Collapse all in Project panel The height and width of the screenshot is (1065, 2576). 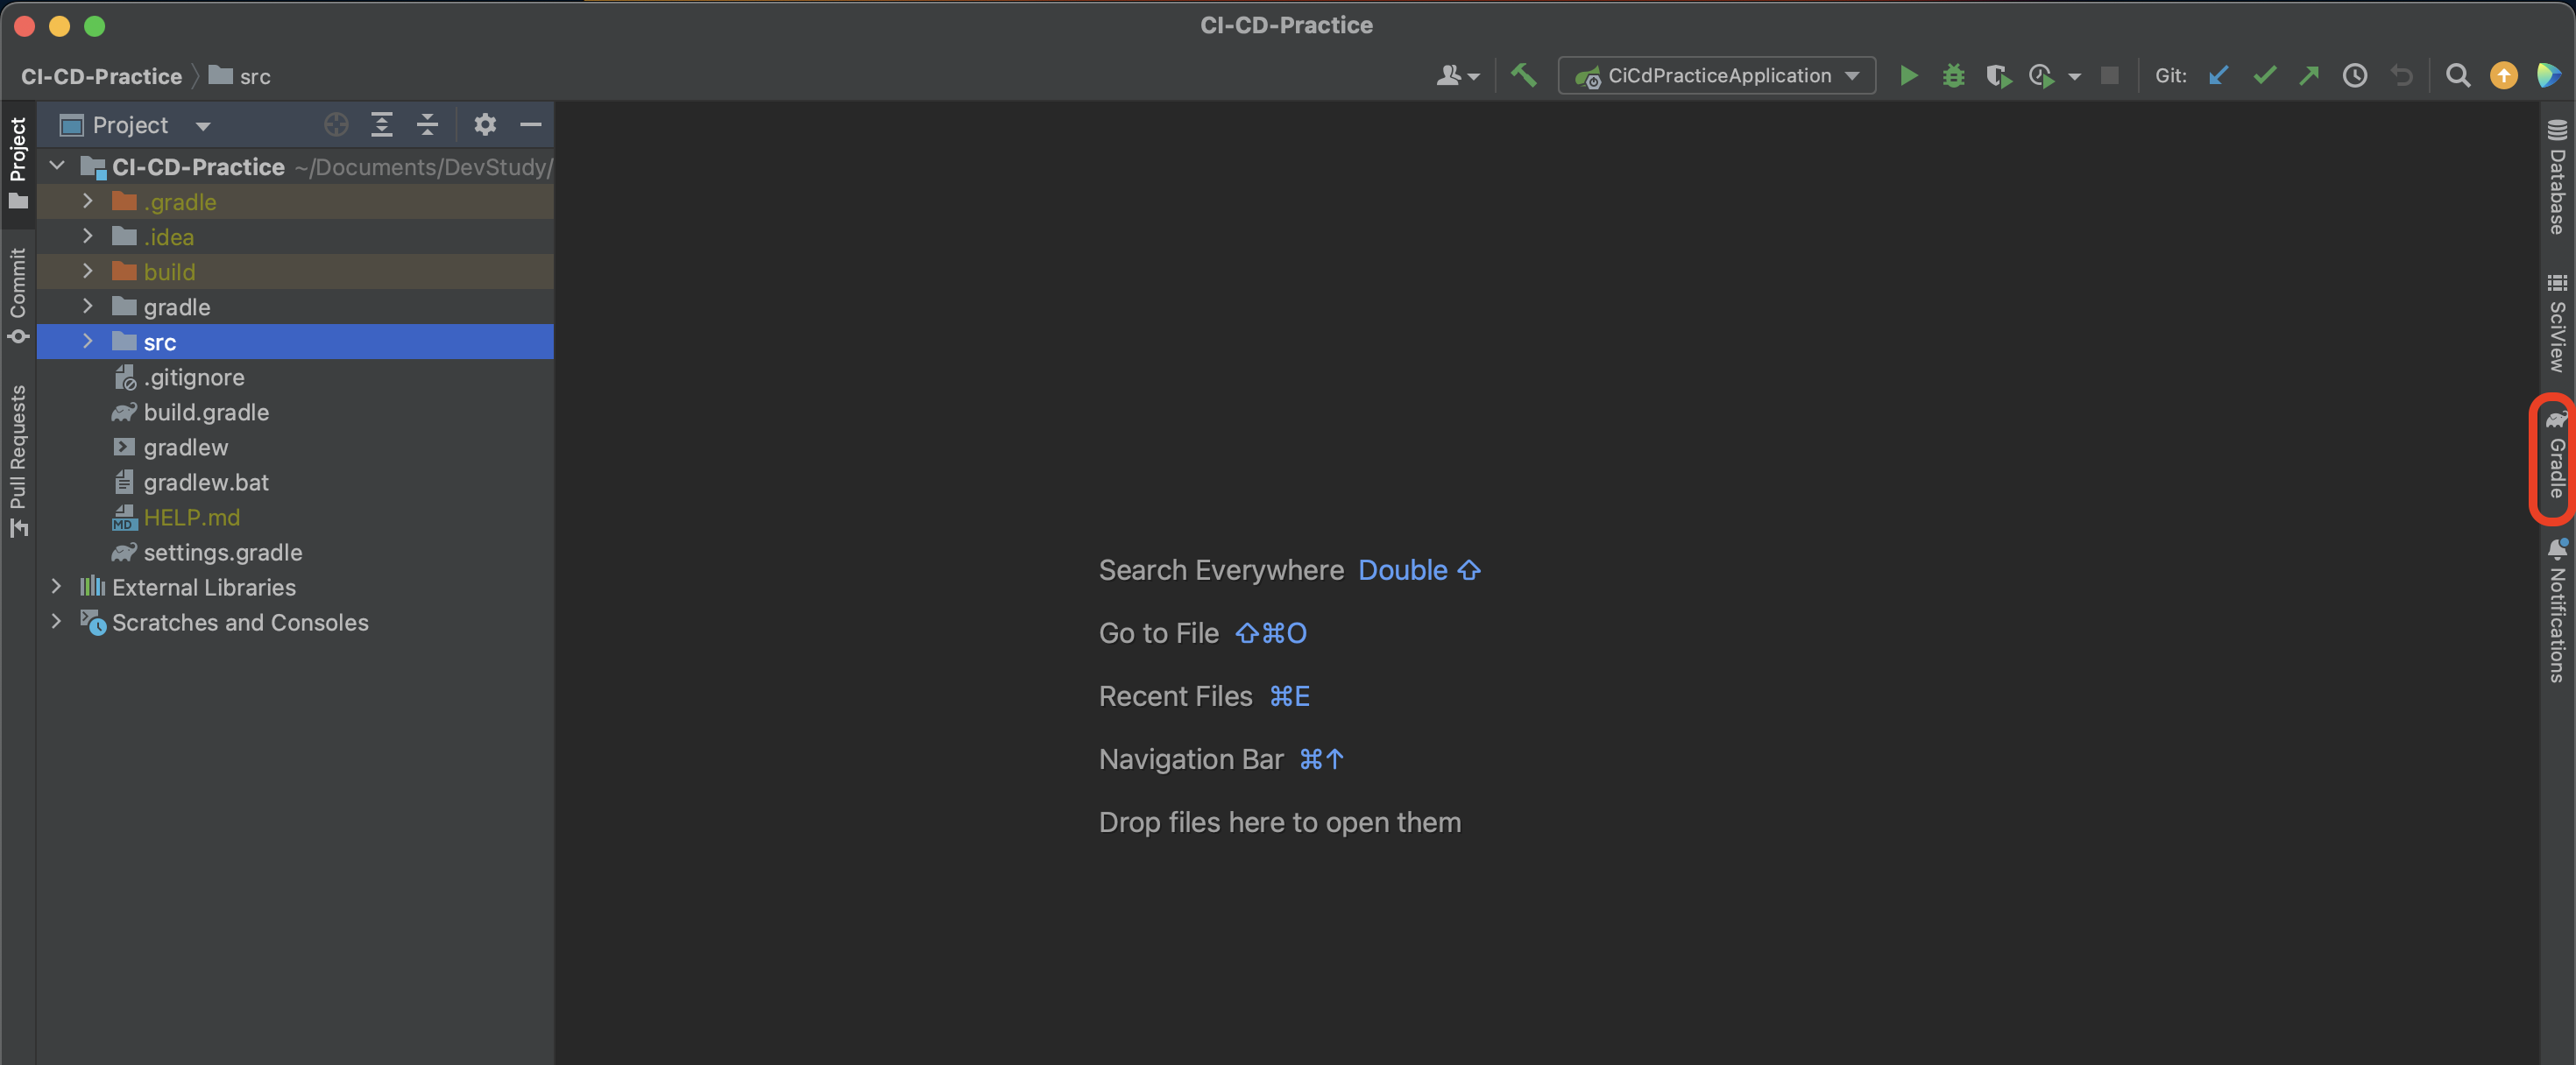tap(427, 125)
